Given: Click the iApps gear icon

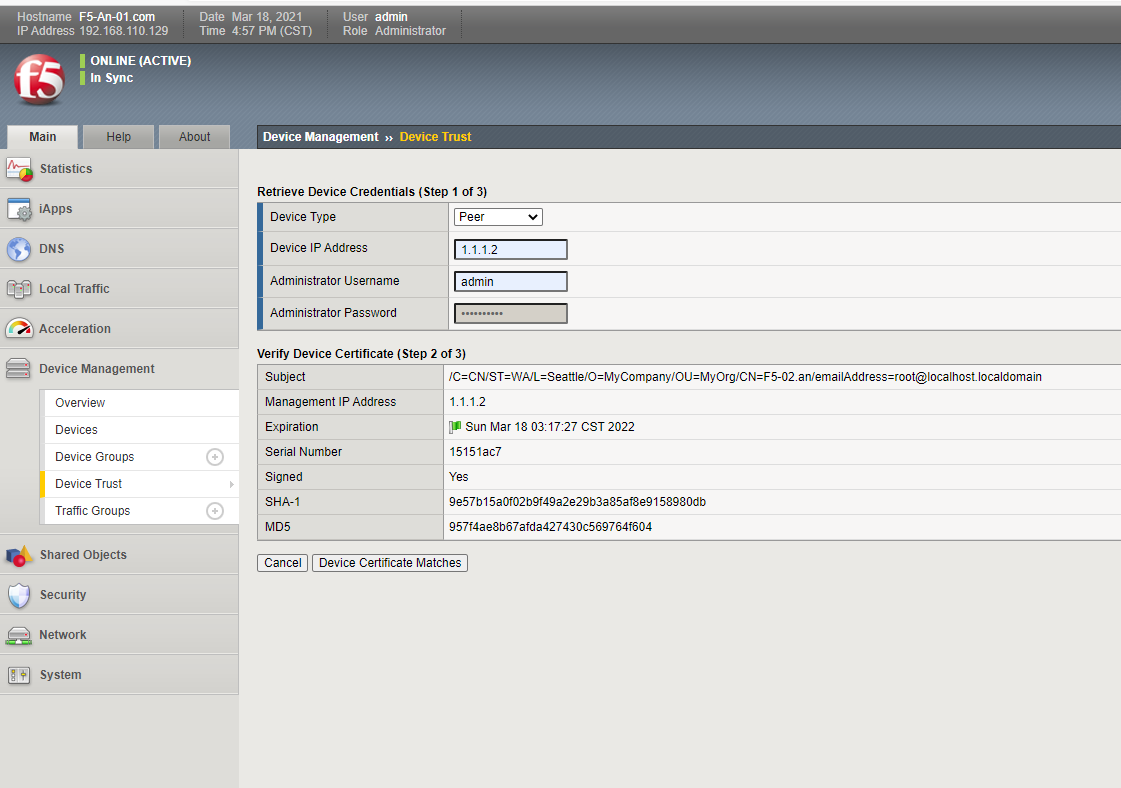Looking at the screenshot, I should (19, 209).
